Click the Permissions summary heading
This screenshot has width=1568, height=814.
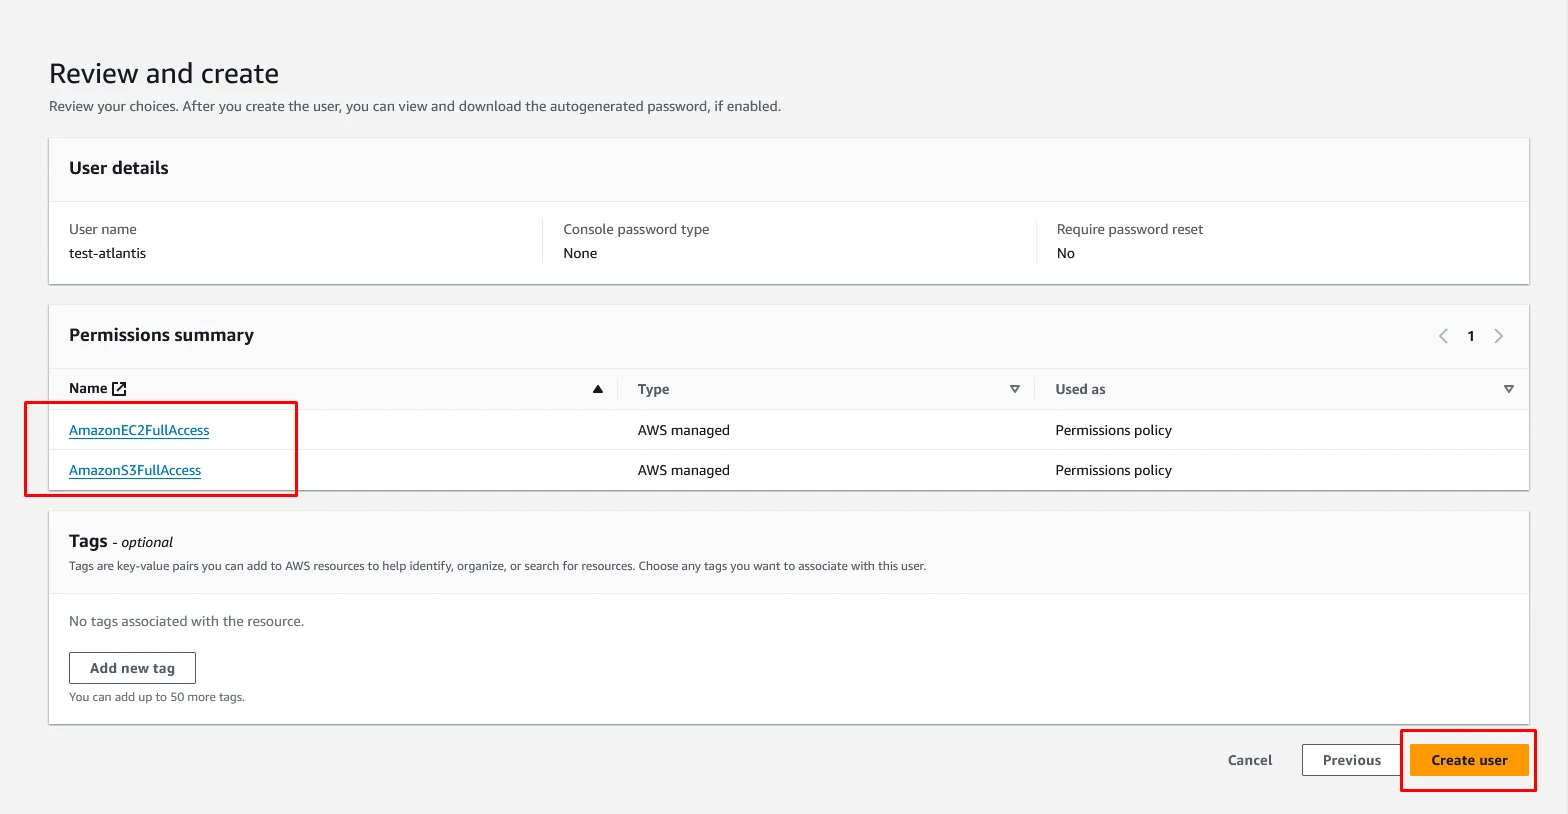[x=161, y=335]
